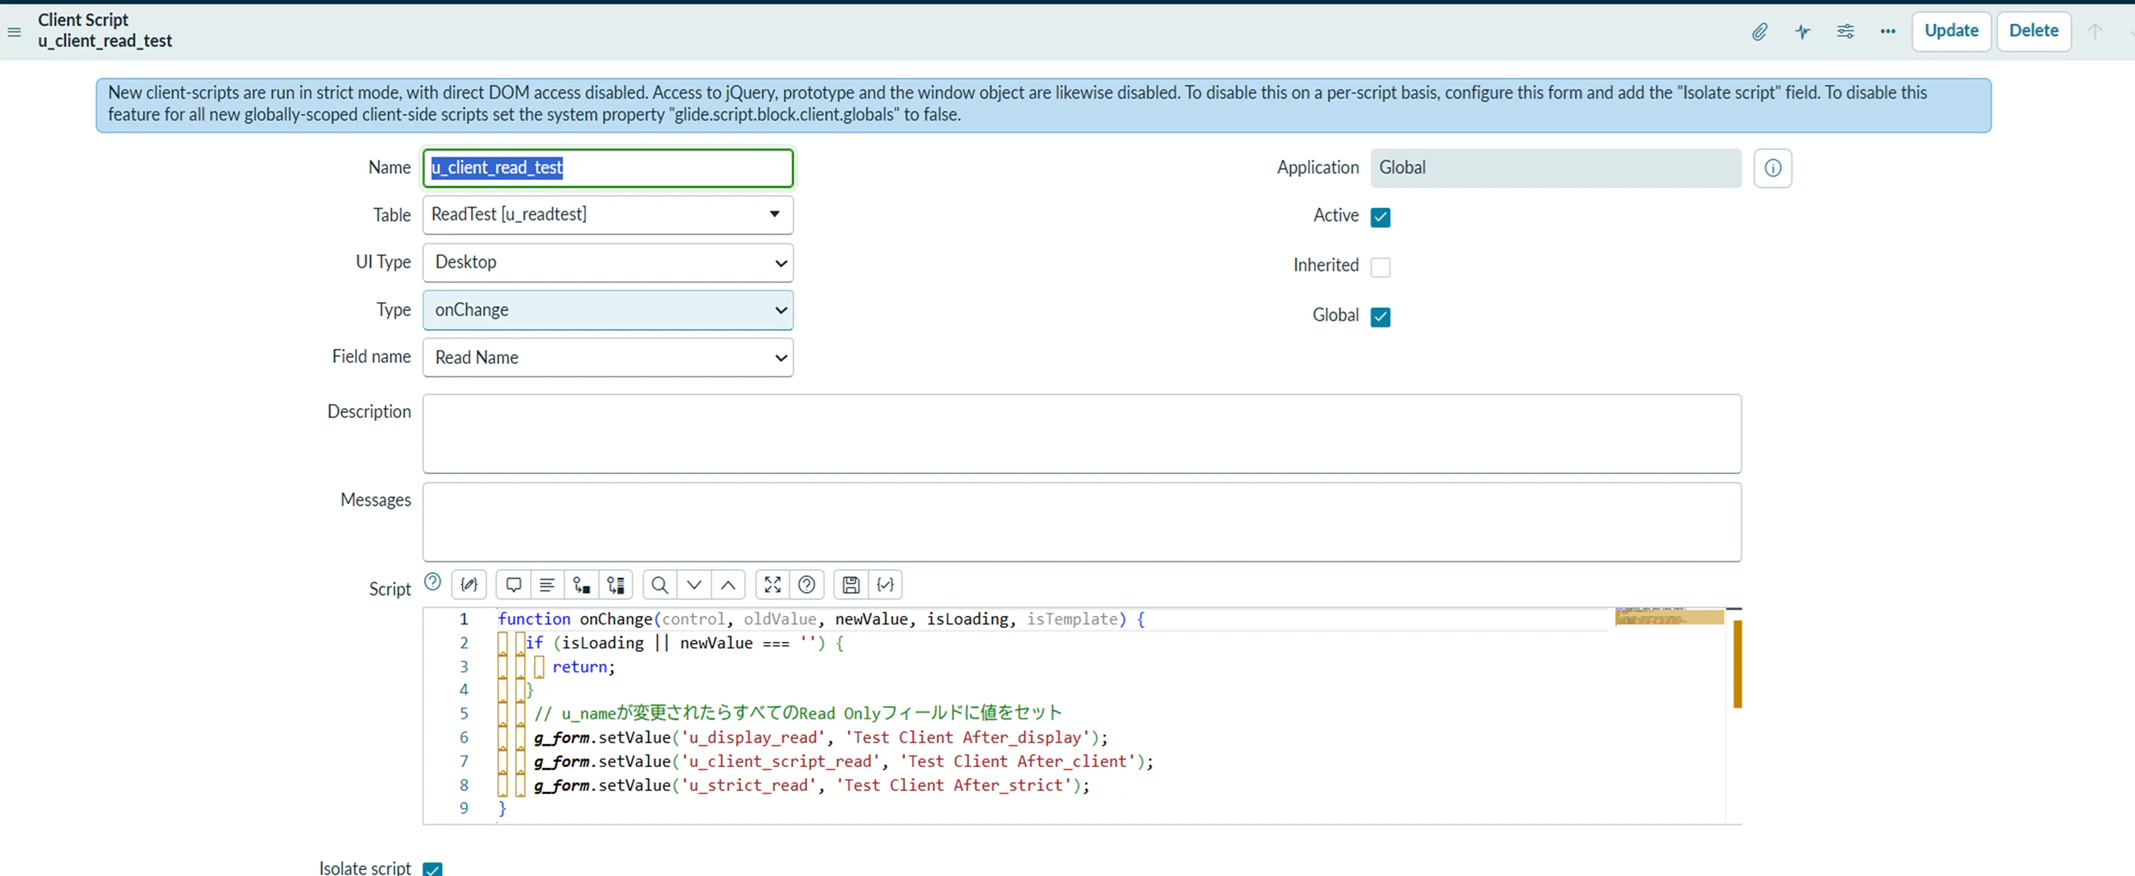Toggle full screen script editor
2135x876 pixels.
tap(772, 585)
